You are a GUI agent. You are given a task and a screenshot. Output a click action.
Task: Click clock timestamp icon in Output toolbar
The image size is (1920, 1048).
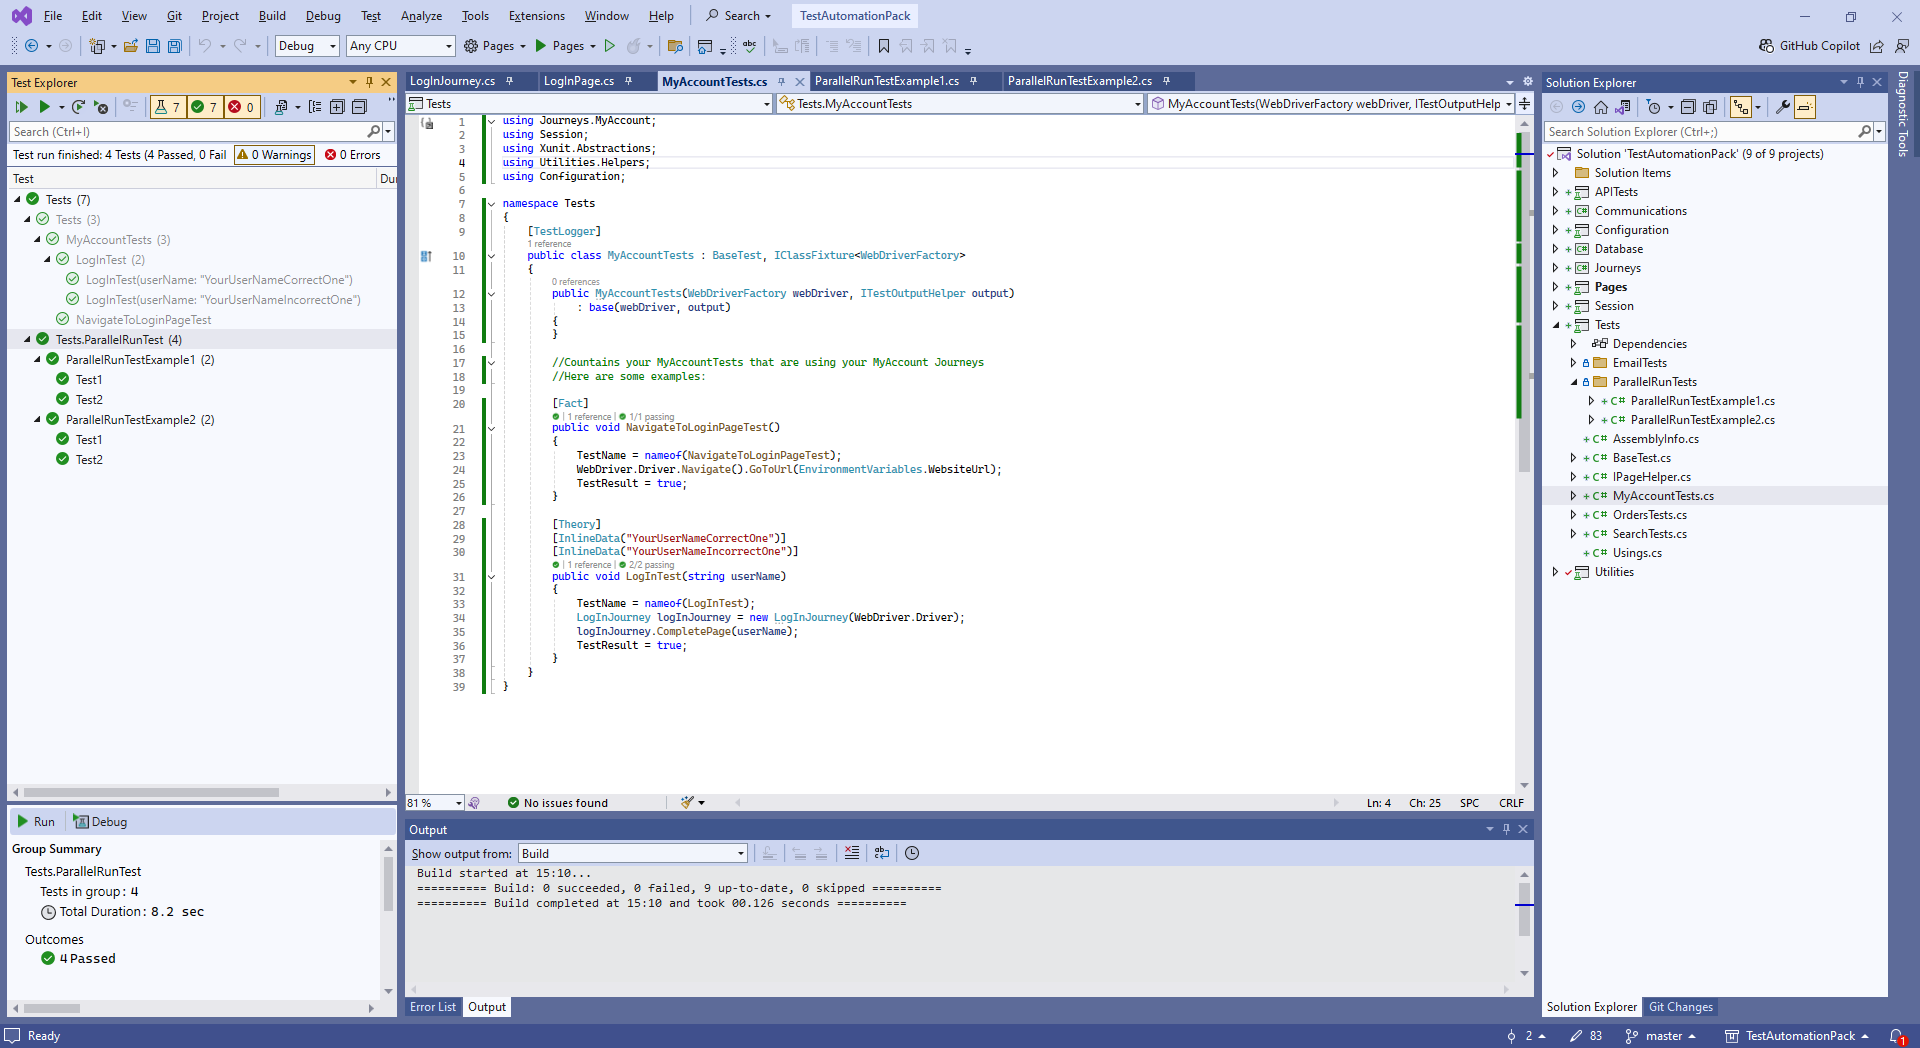[912, 853]
